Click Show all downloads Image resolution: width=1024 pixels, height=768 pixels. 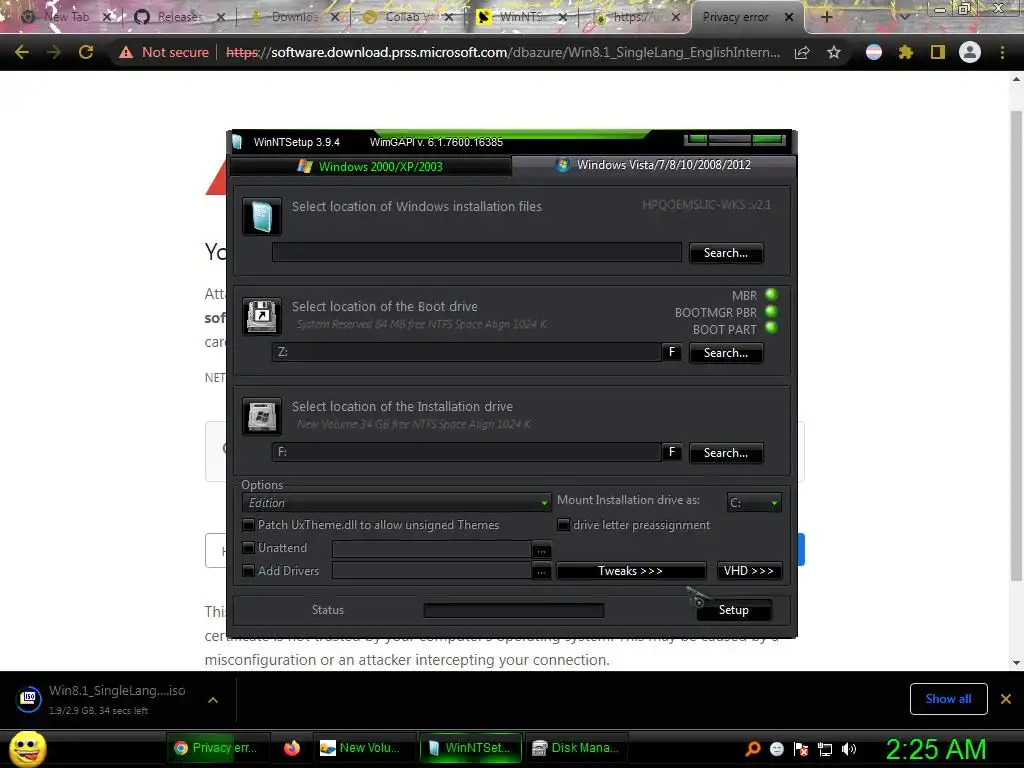pyautogui.click(x=948, y=699)
